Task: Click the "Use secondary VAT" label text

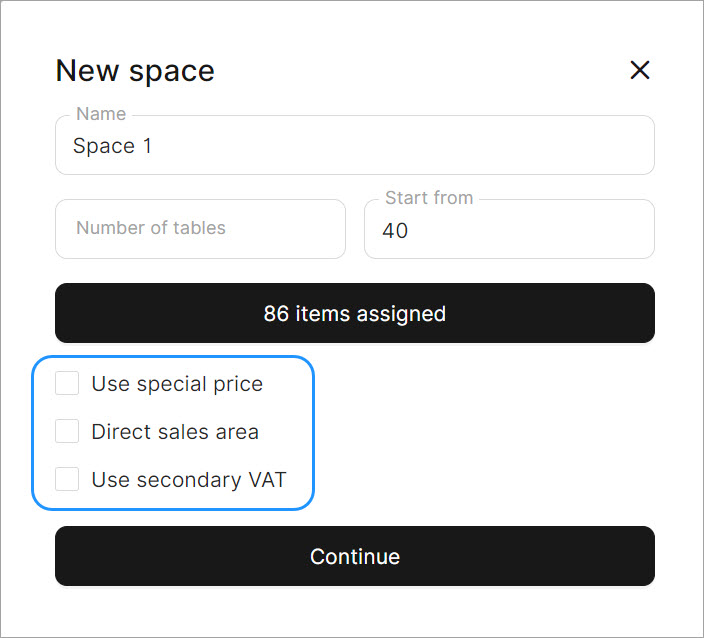Action: [x=189, y=480]
